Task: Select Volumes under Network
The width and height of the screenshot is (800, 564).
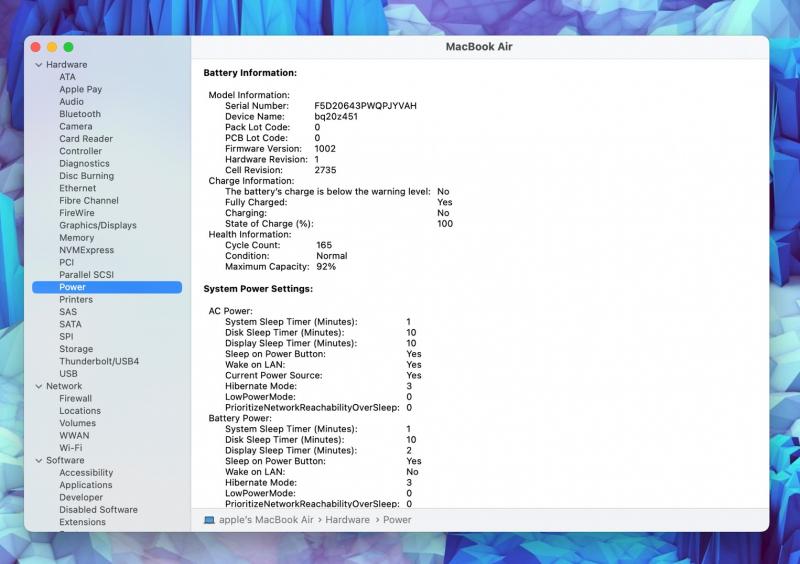Action: [78, 423]
